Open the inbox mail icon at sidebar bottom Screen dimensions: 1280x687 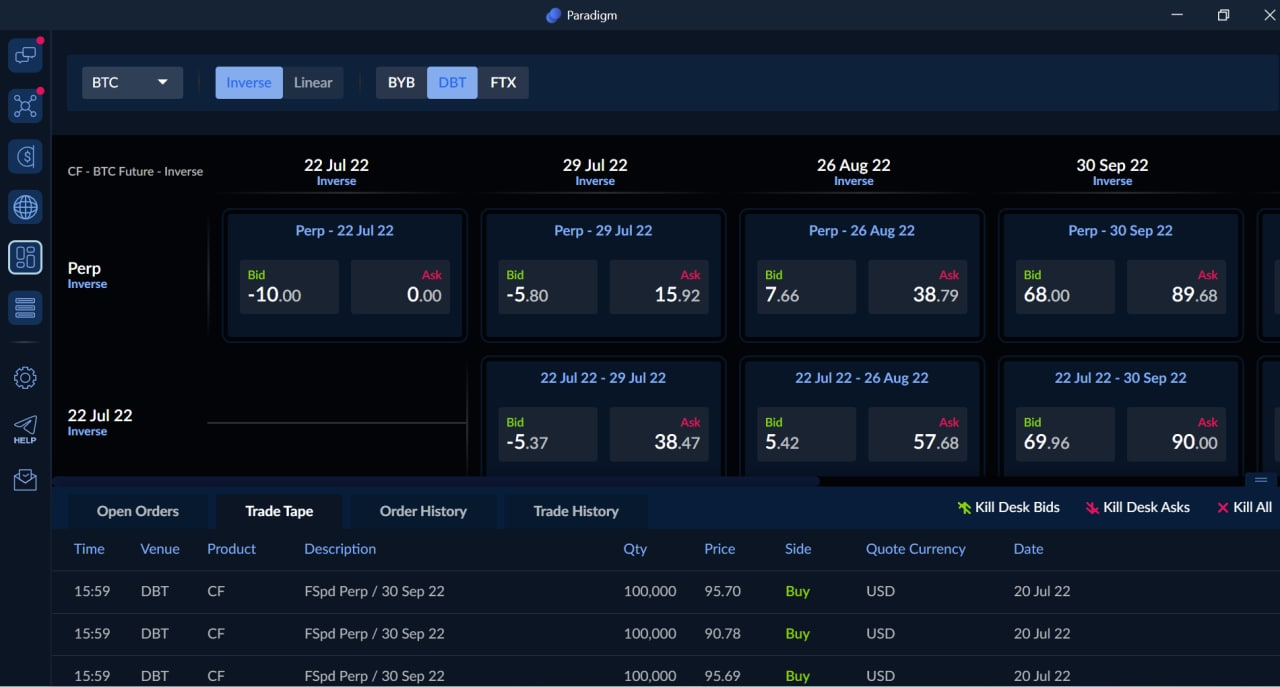coord(25,479)
